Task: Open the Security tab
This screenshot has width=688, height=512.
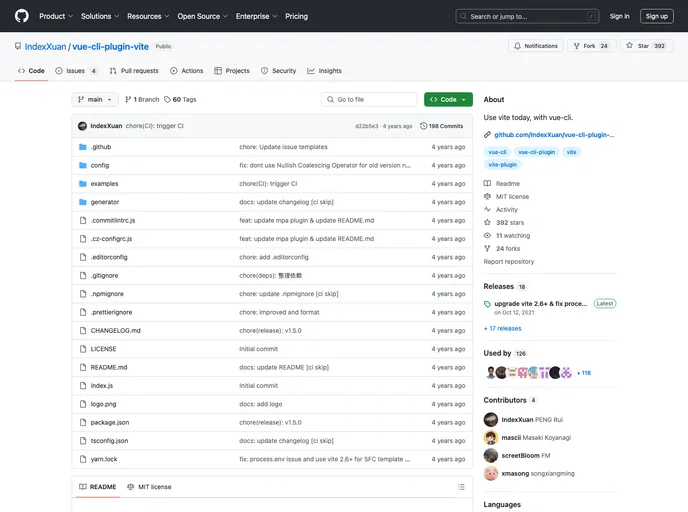Action: [279, 71]
